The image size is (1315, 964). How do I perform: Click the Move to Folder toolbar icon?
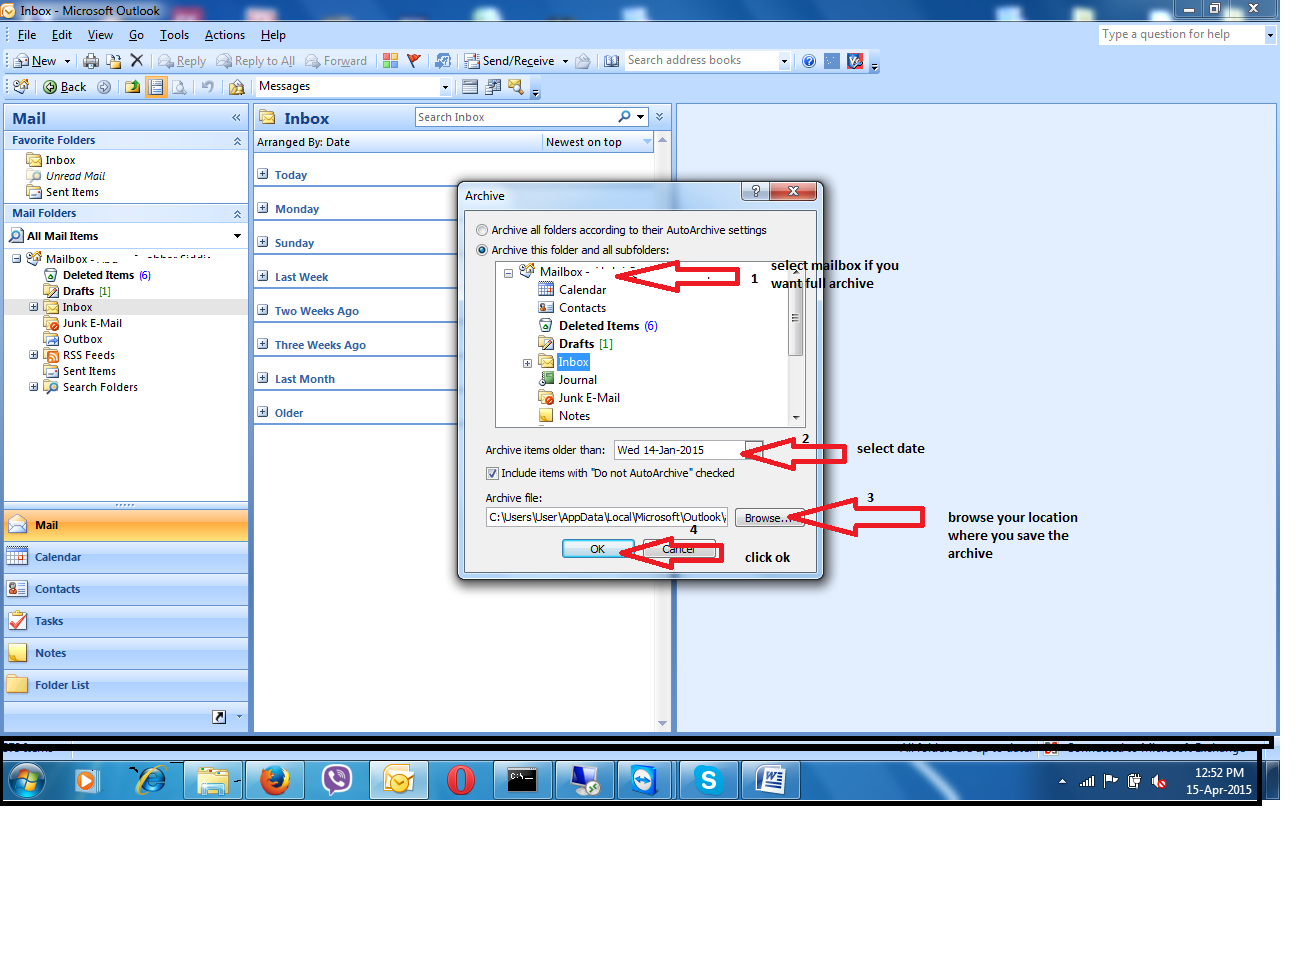[114, 61]
